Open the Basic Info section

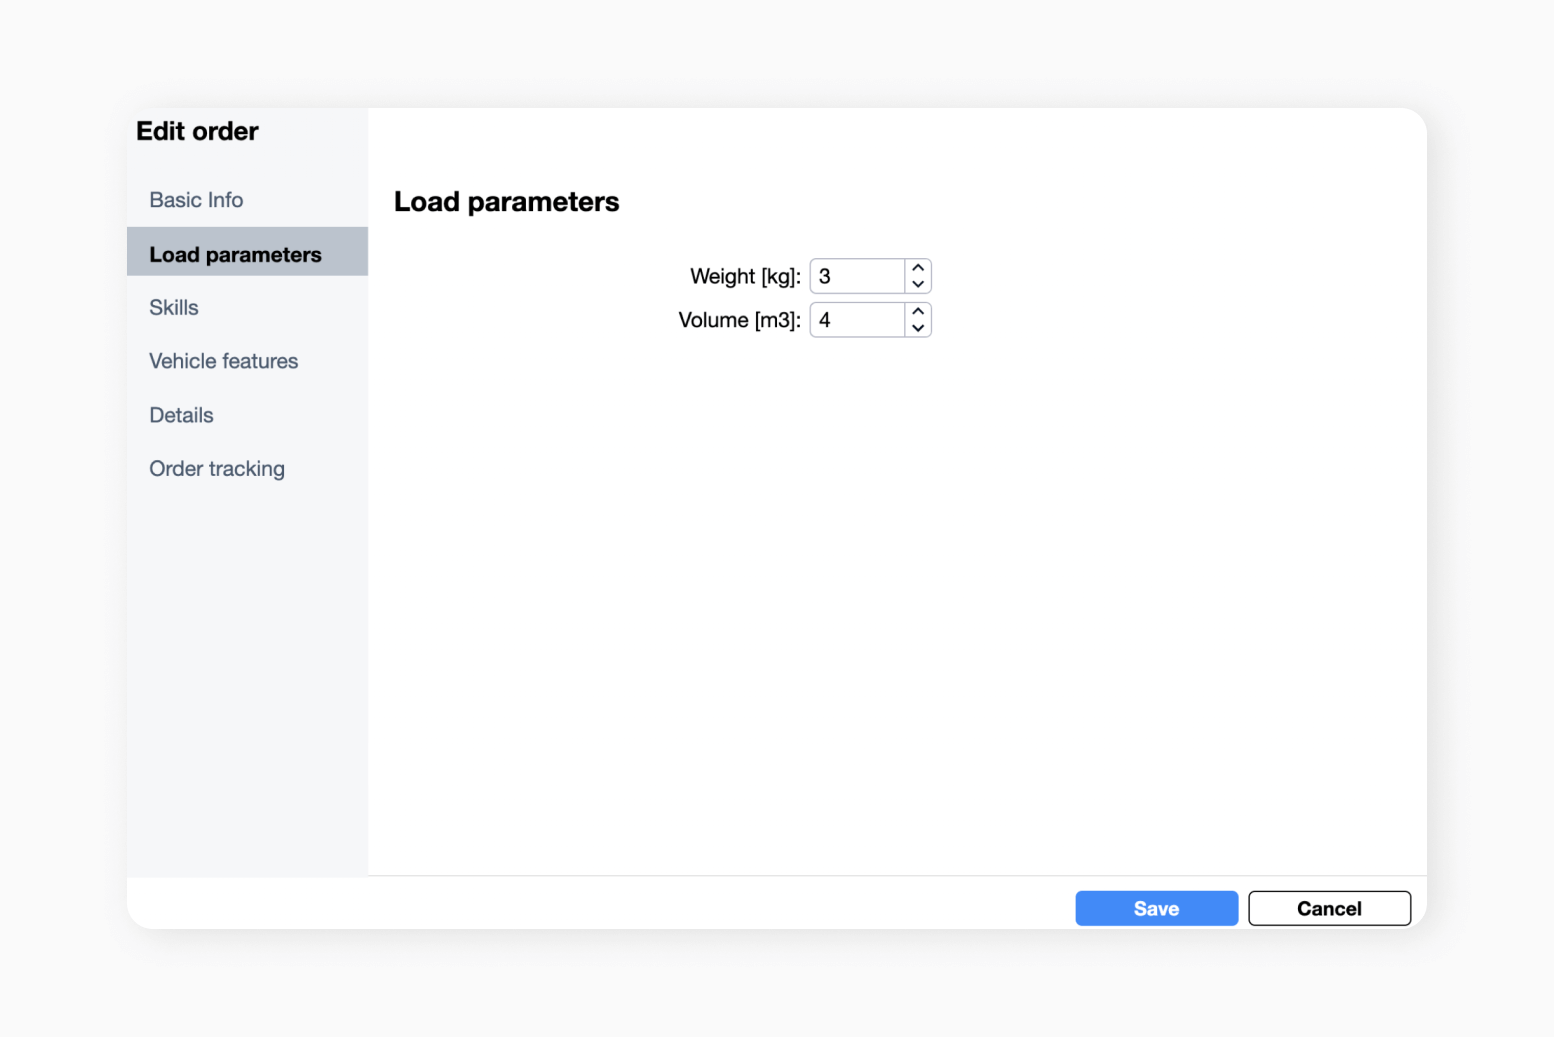tap(196, 200)
